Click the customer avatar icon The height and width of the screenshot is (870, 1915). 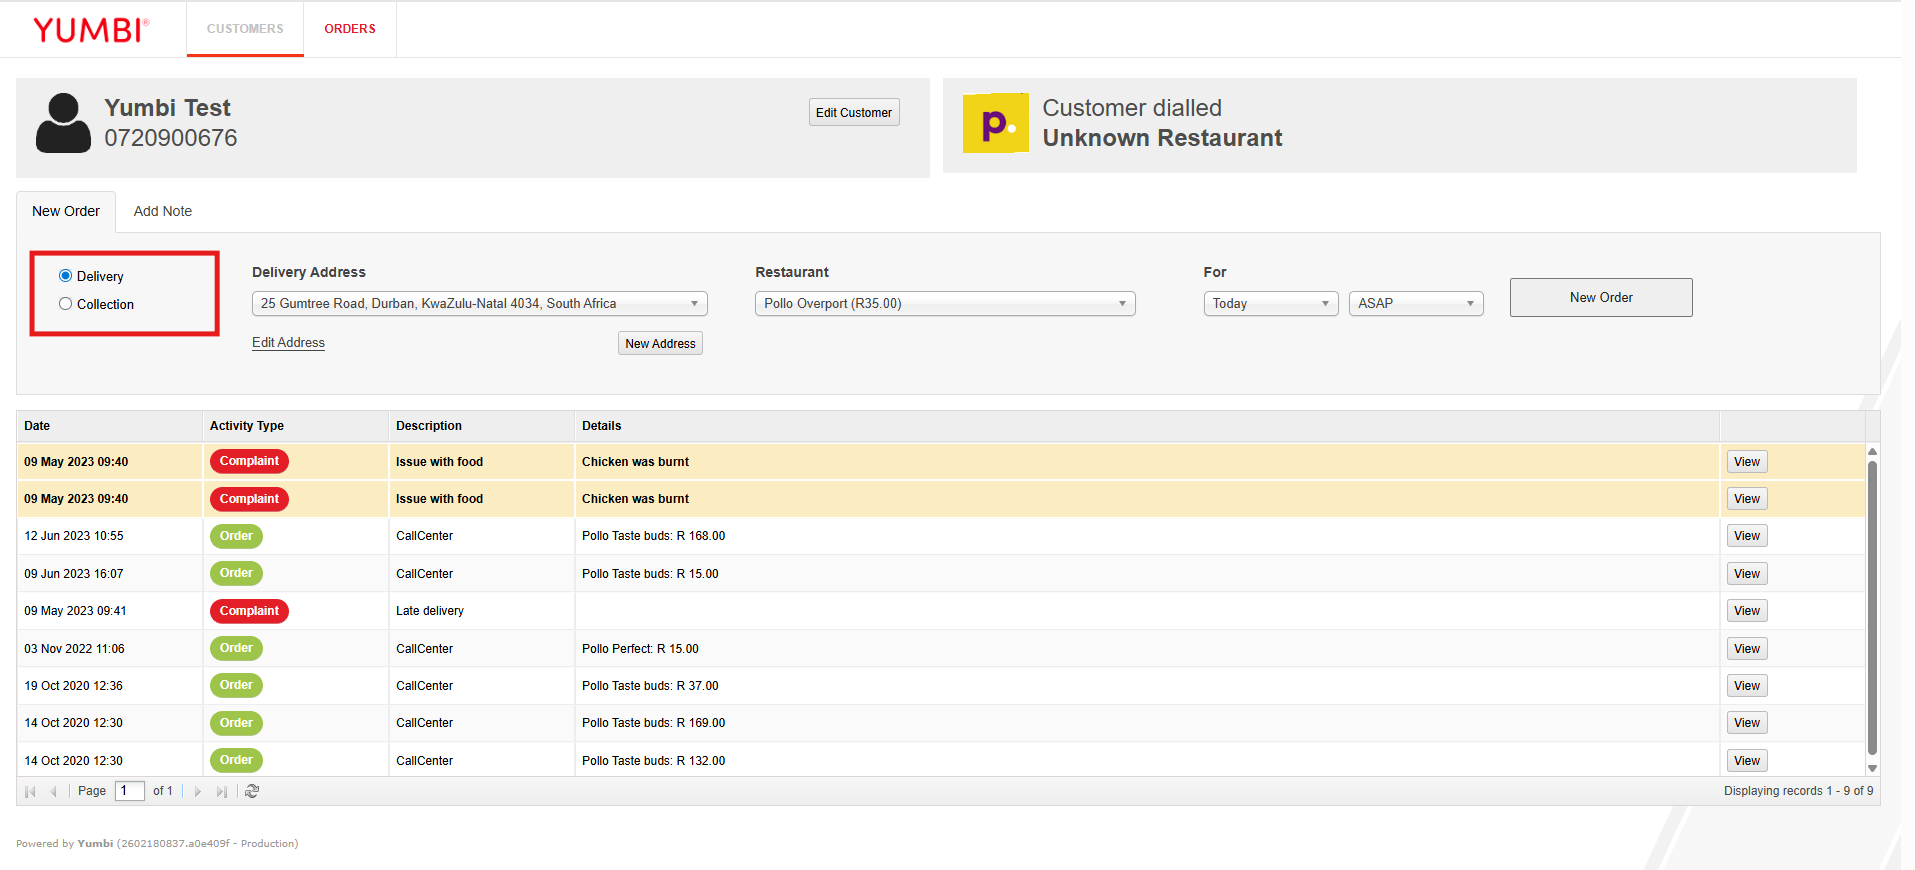point(63,123)
